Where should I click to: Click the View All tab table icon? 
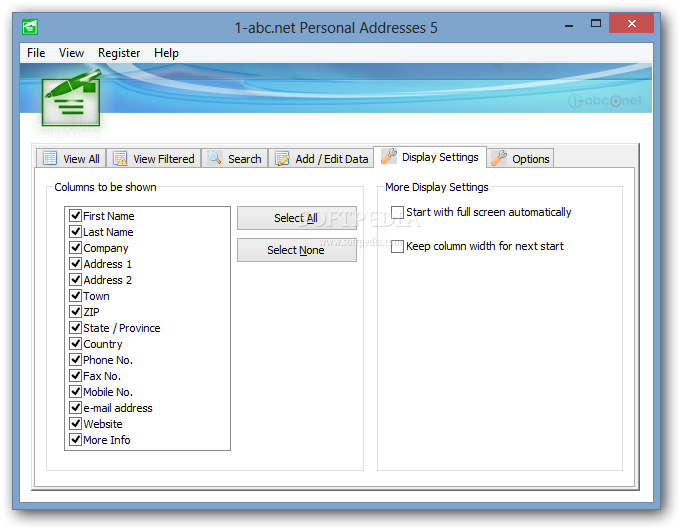(50, 159)
